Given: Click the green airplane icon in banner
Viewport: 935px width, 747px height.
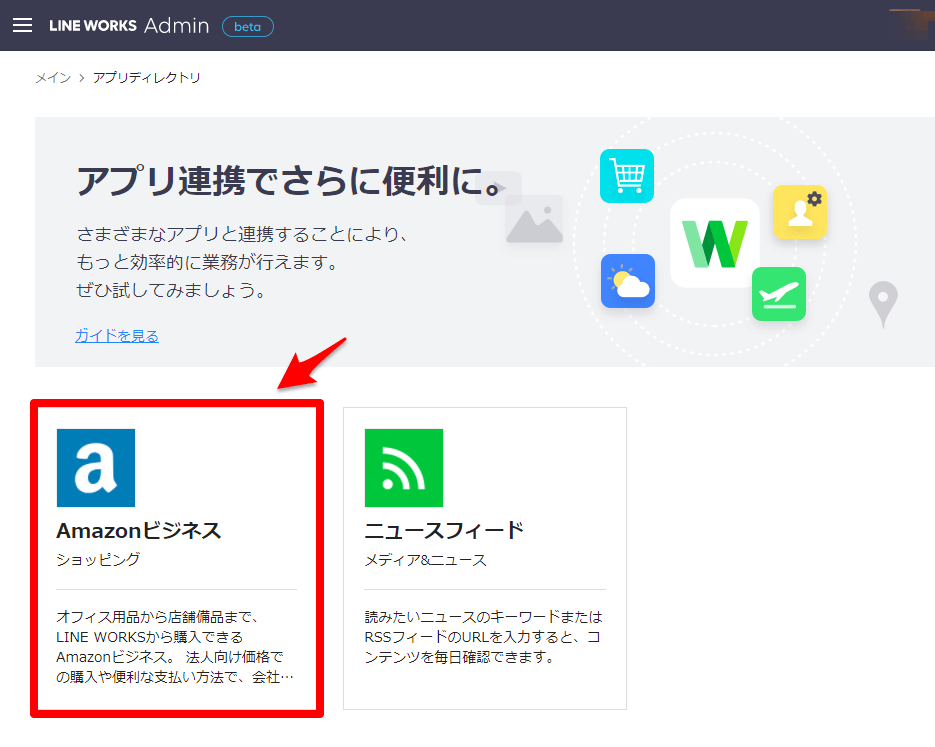Looking at the screenshot, I should [779, 294].
